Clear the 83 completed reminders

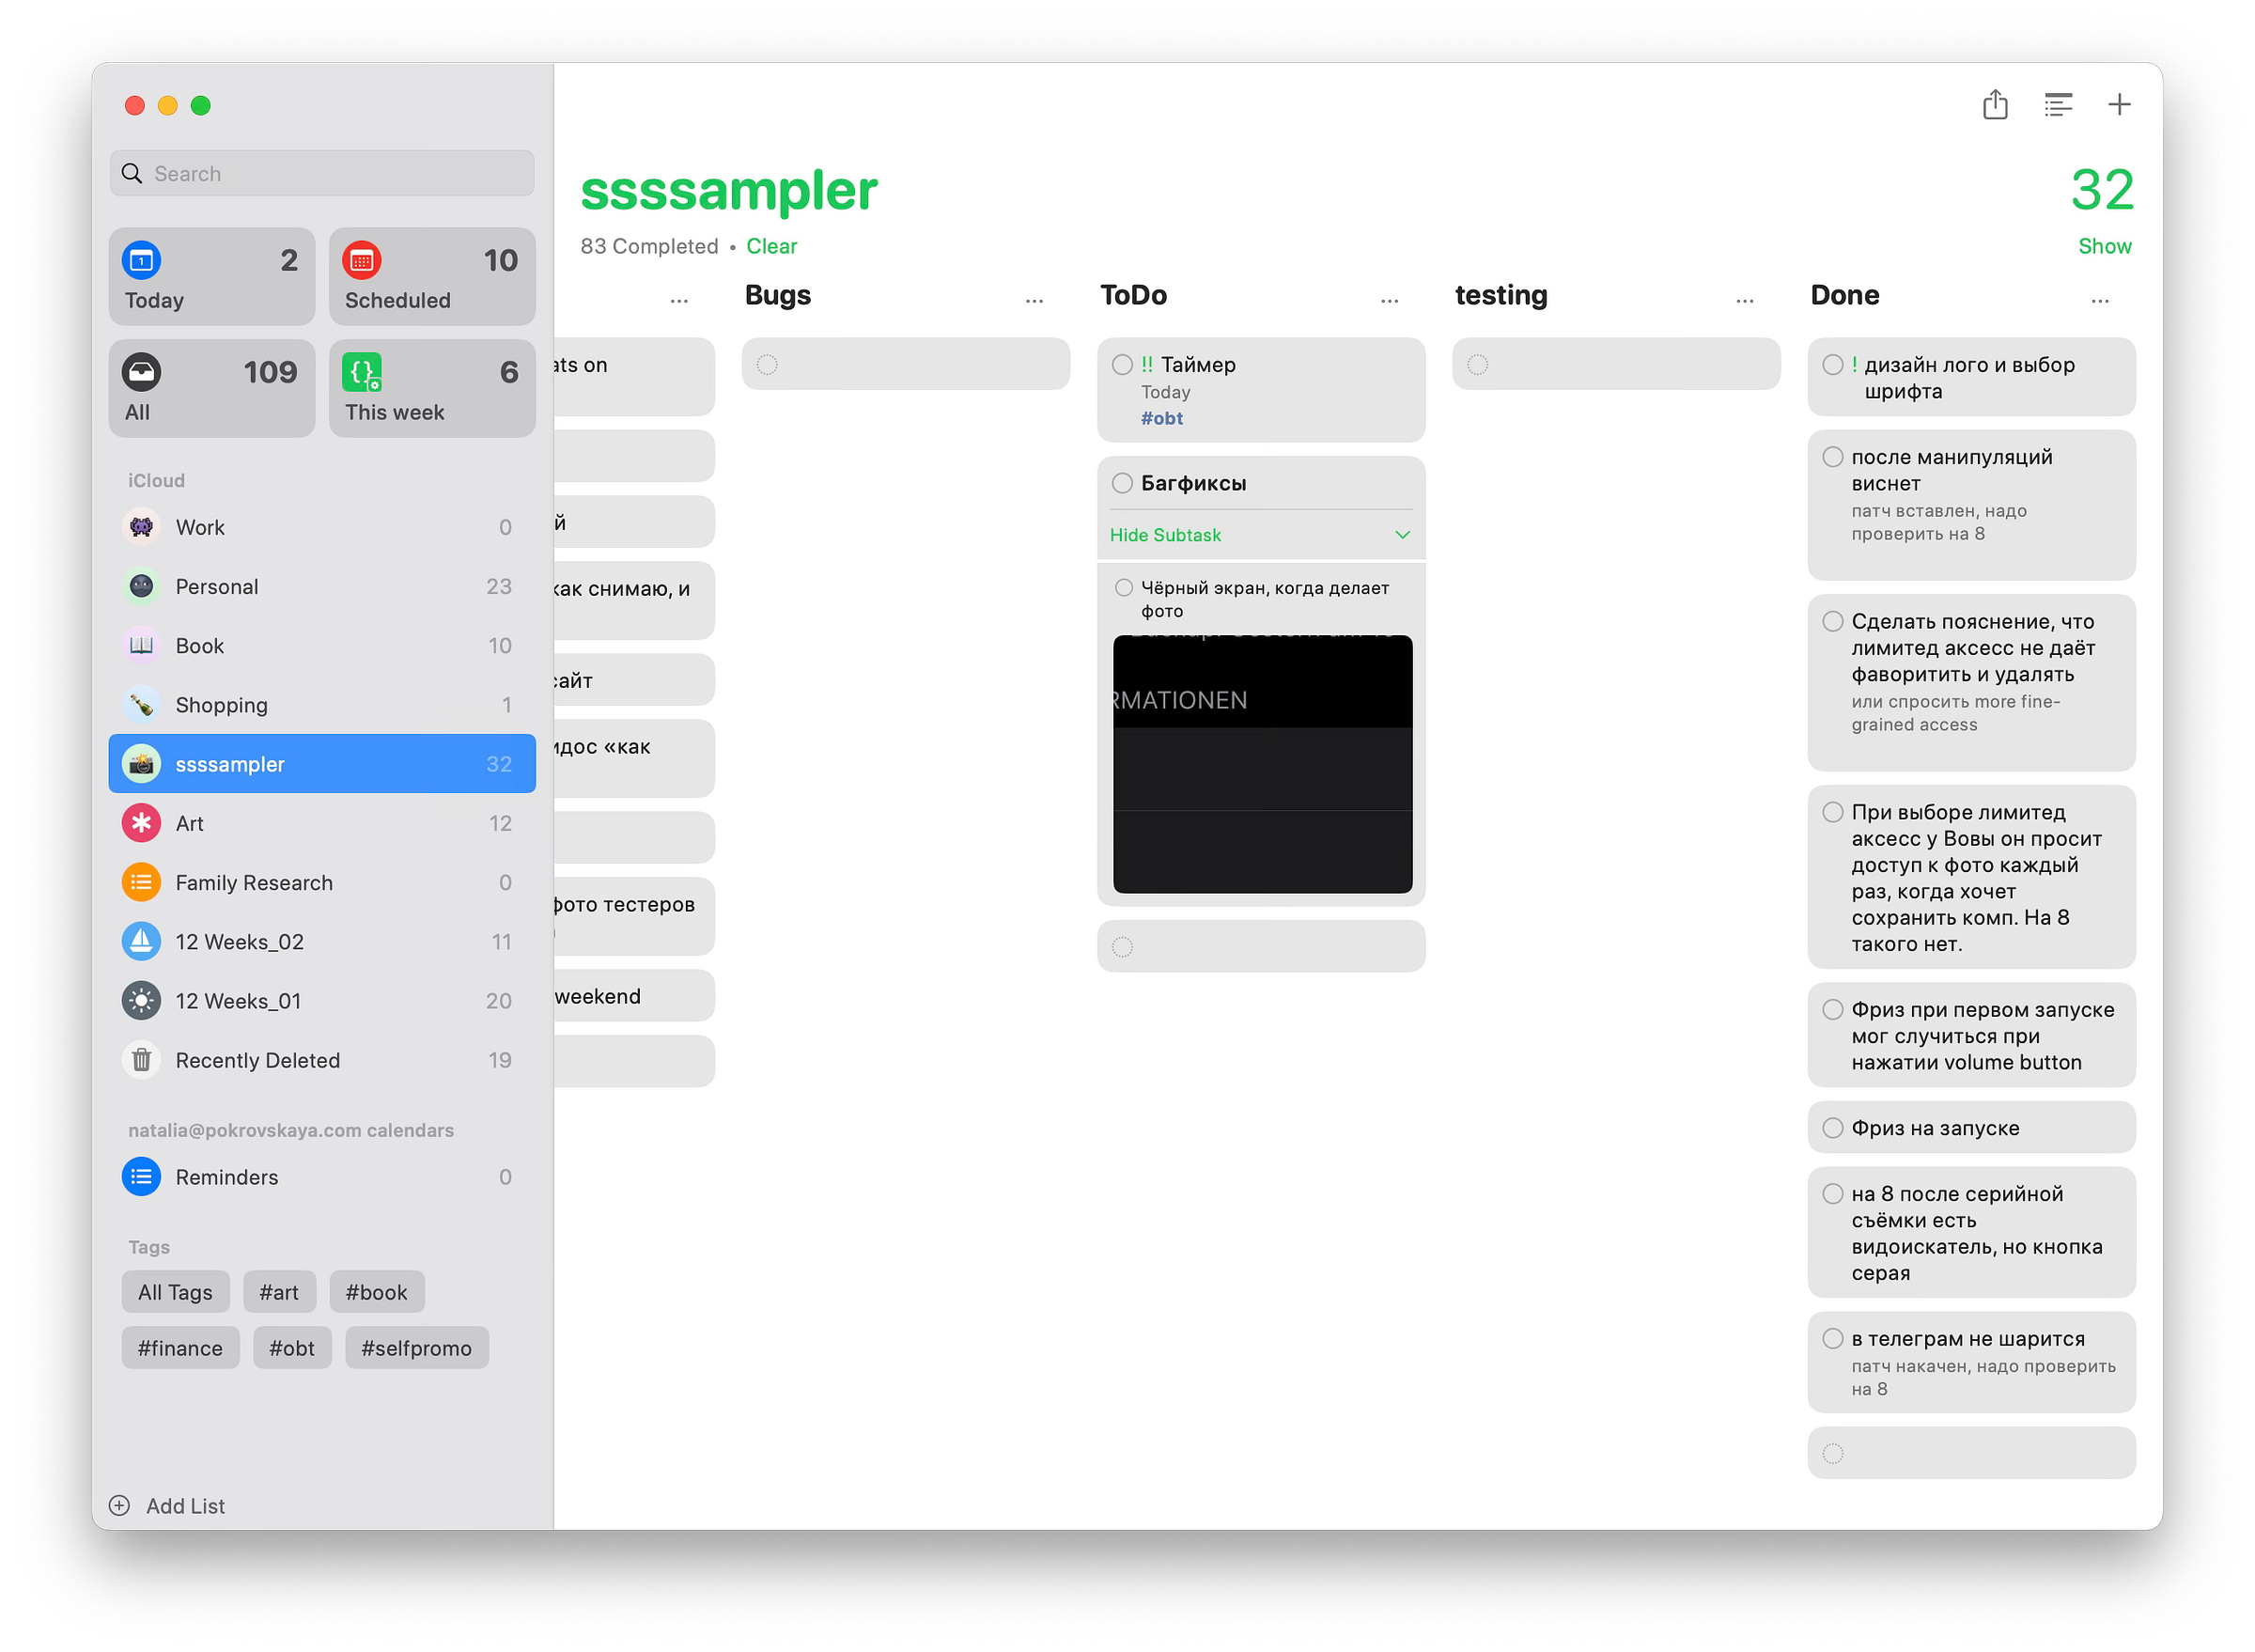[x=771, y=246]
